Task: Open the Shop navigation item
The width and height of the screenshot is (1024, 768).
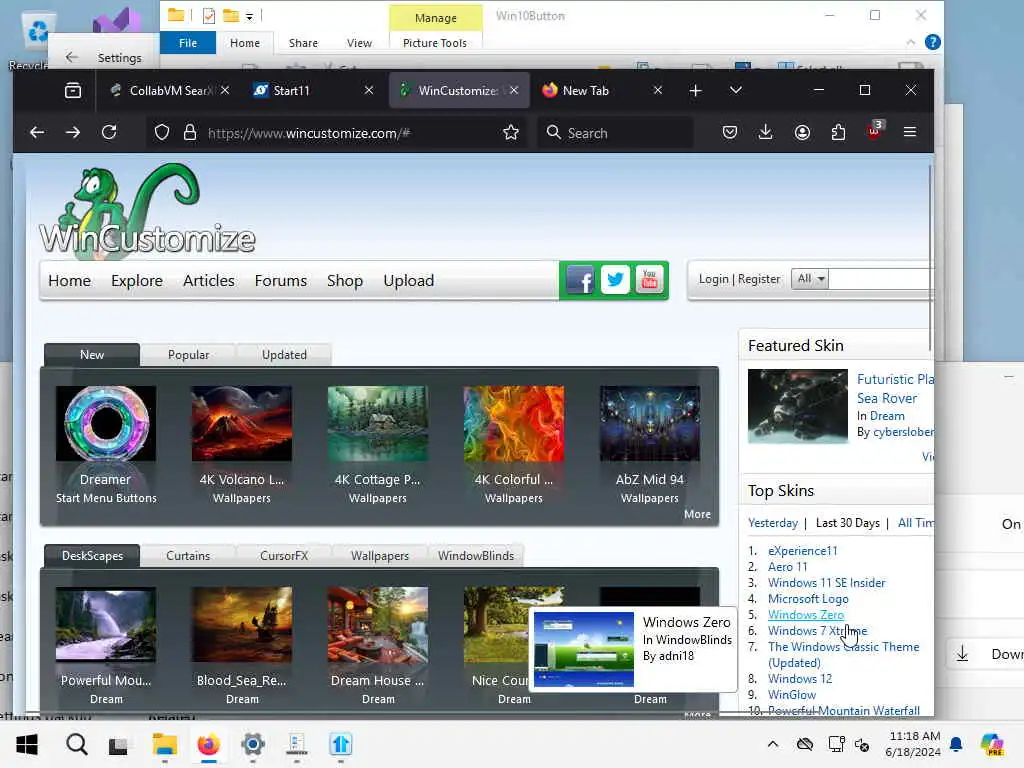Action: (345, 280)
